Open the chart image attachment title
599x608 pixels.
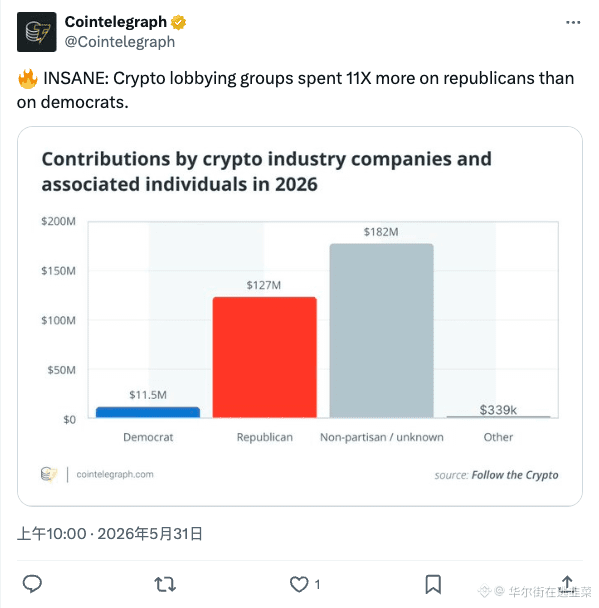(266, 171)
